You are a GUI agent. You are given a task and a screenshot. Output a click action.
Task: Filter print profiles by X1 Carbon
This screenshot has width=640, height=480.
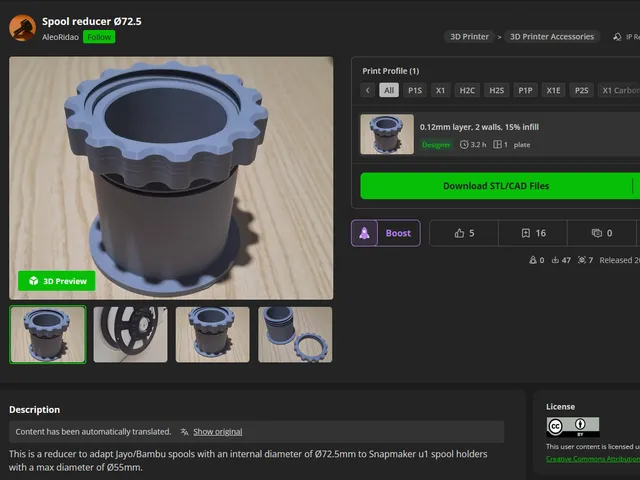point(619,90)
